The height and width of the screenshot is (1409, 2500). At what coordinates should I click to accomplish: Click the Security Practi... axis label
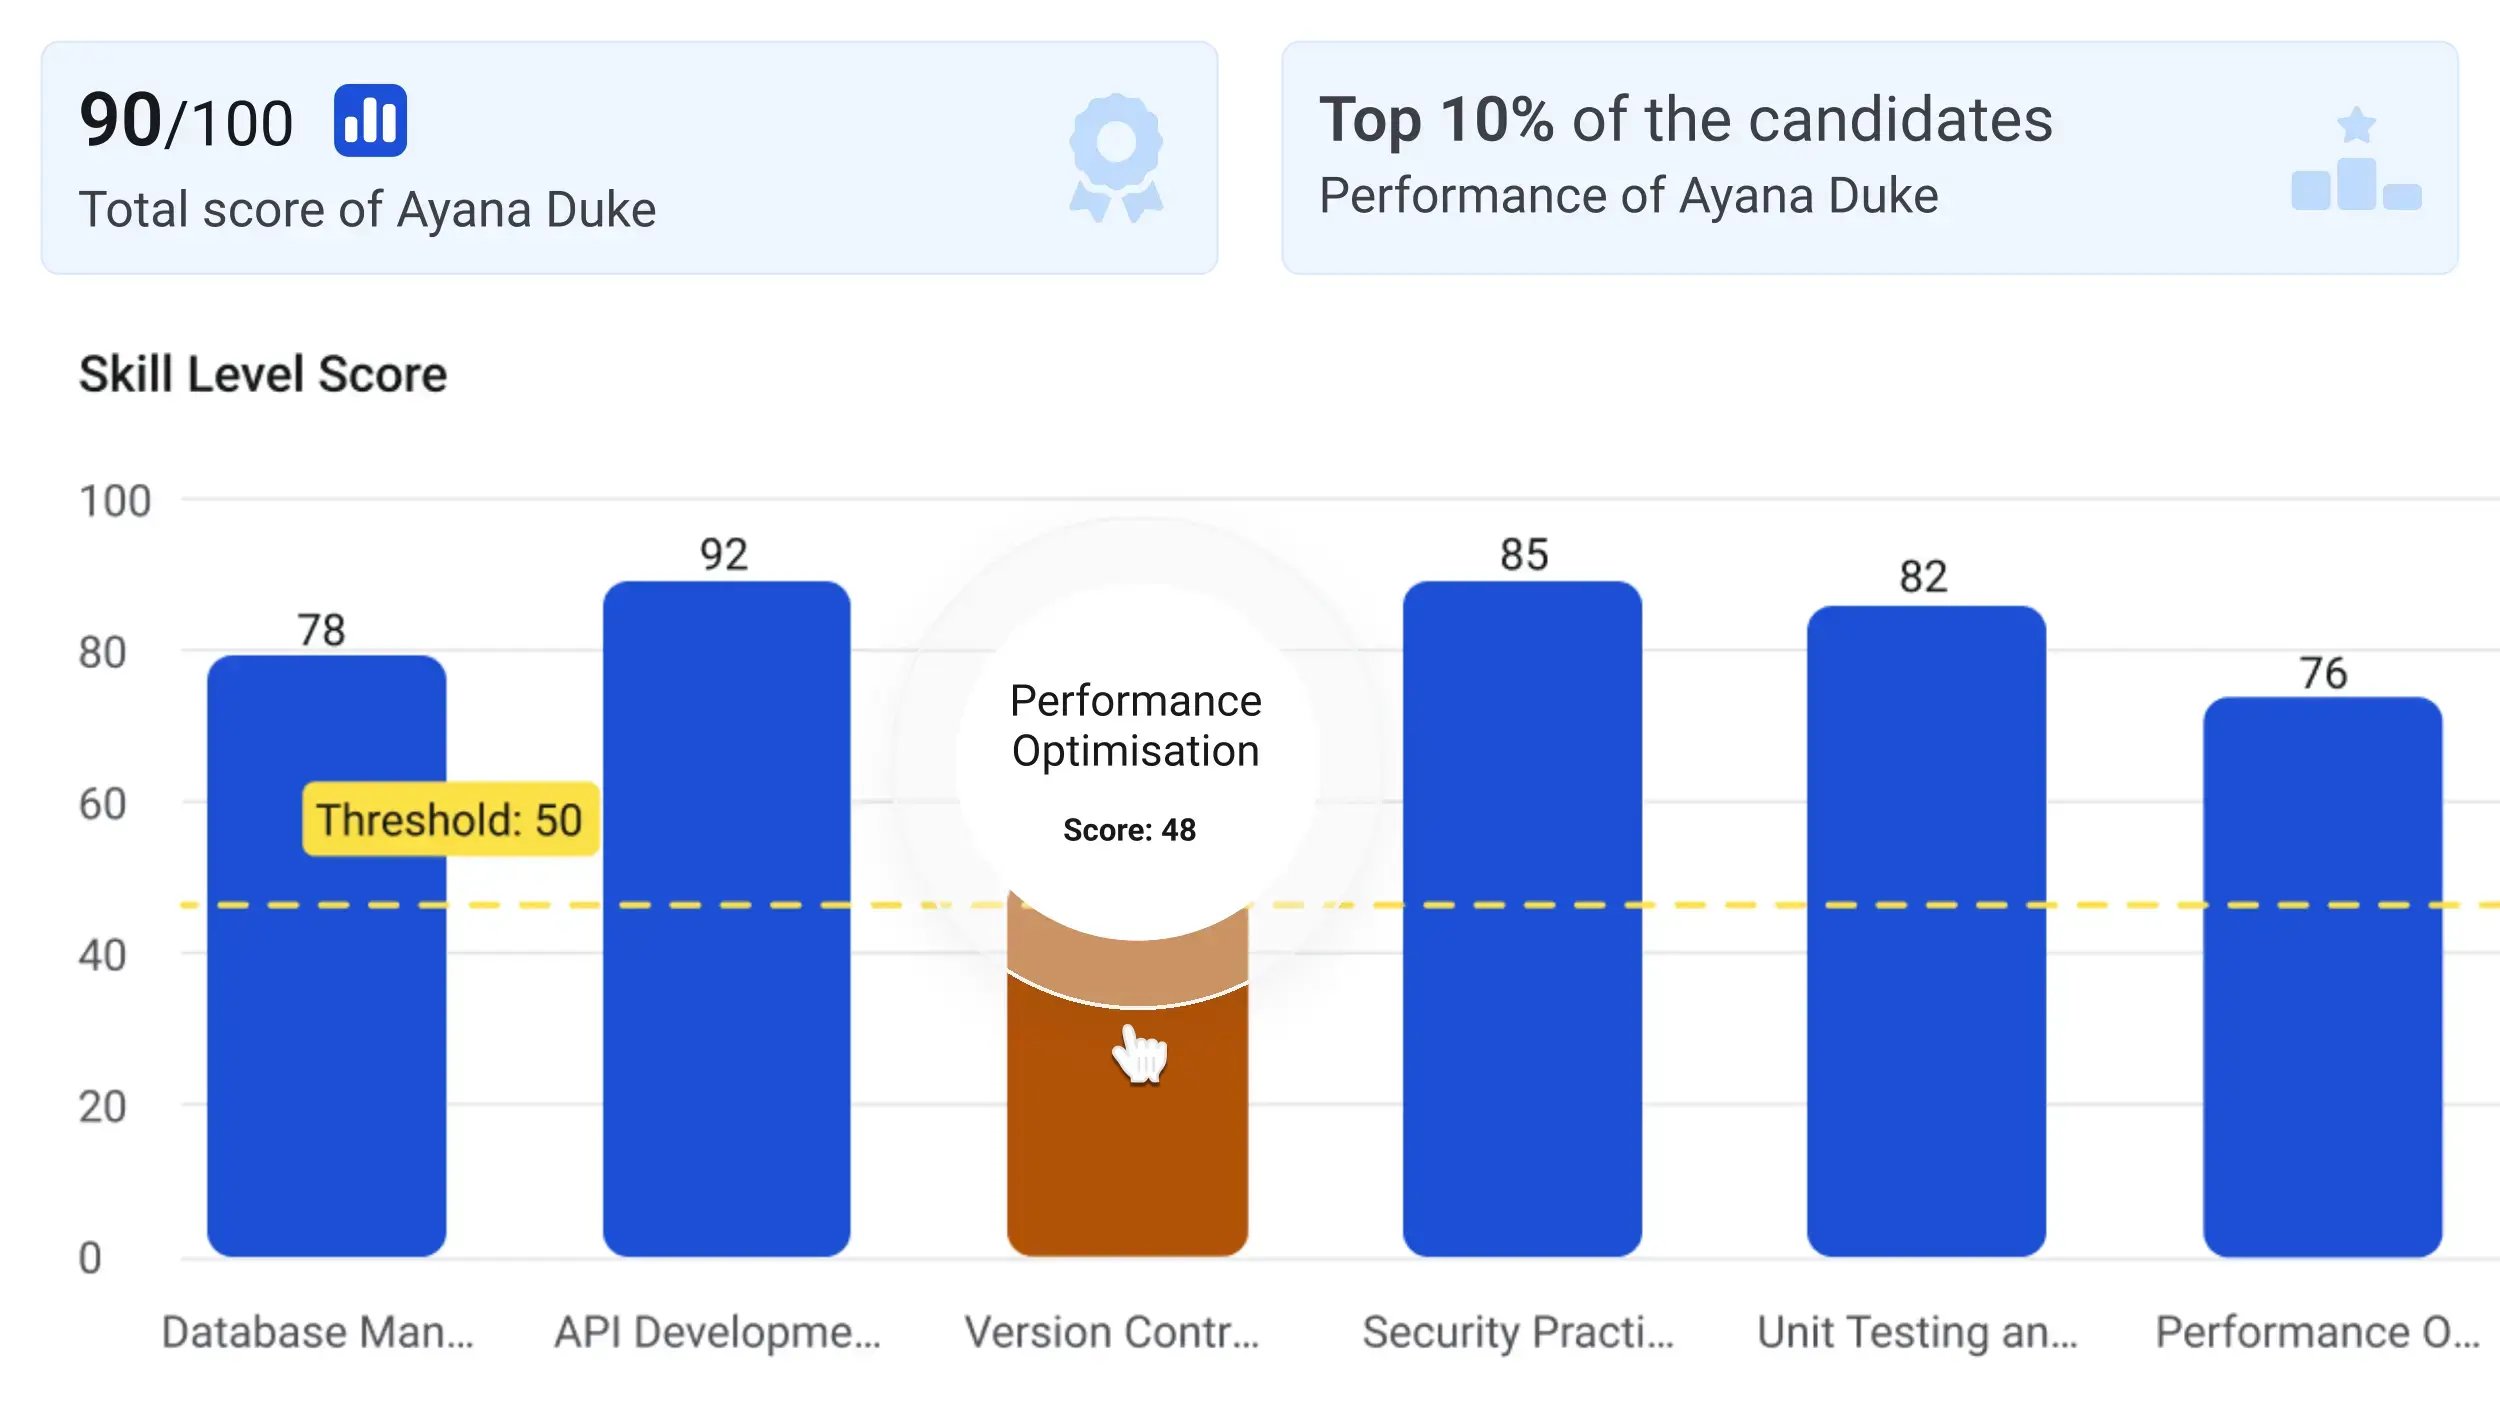(1518, 1332)
